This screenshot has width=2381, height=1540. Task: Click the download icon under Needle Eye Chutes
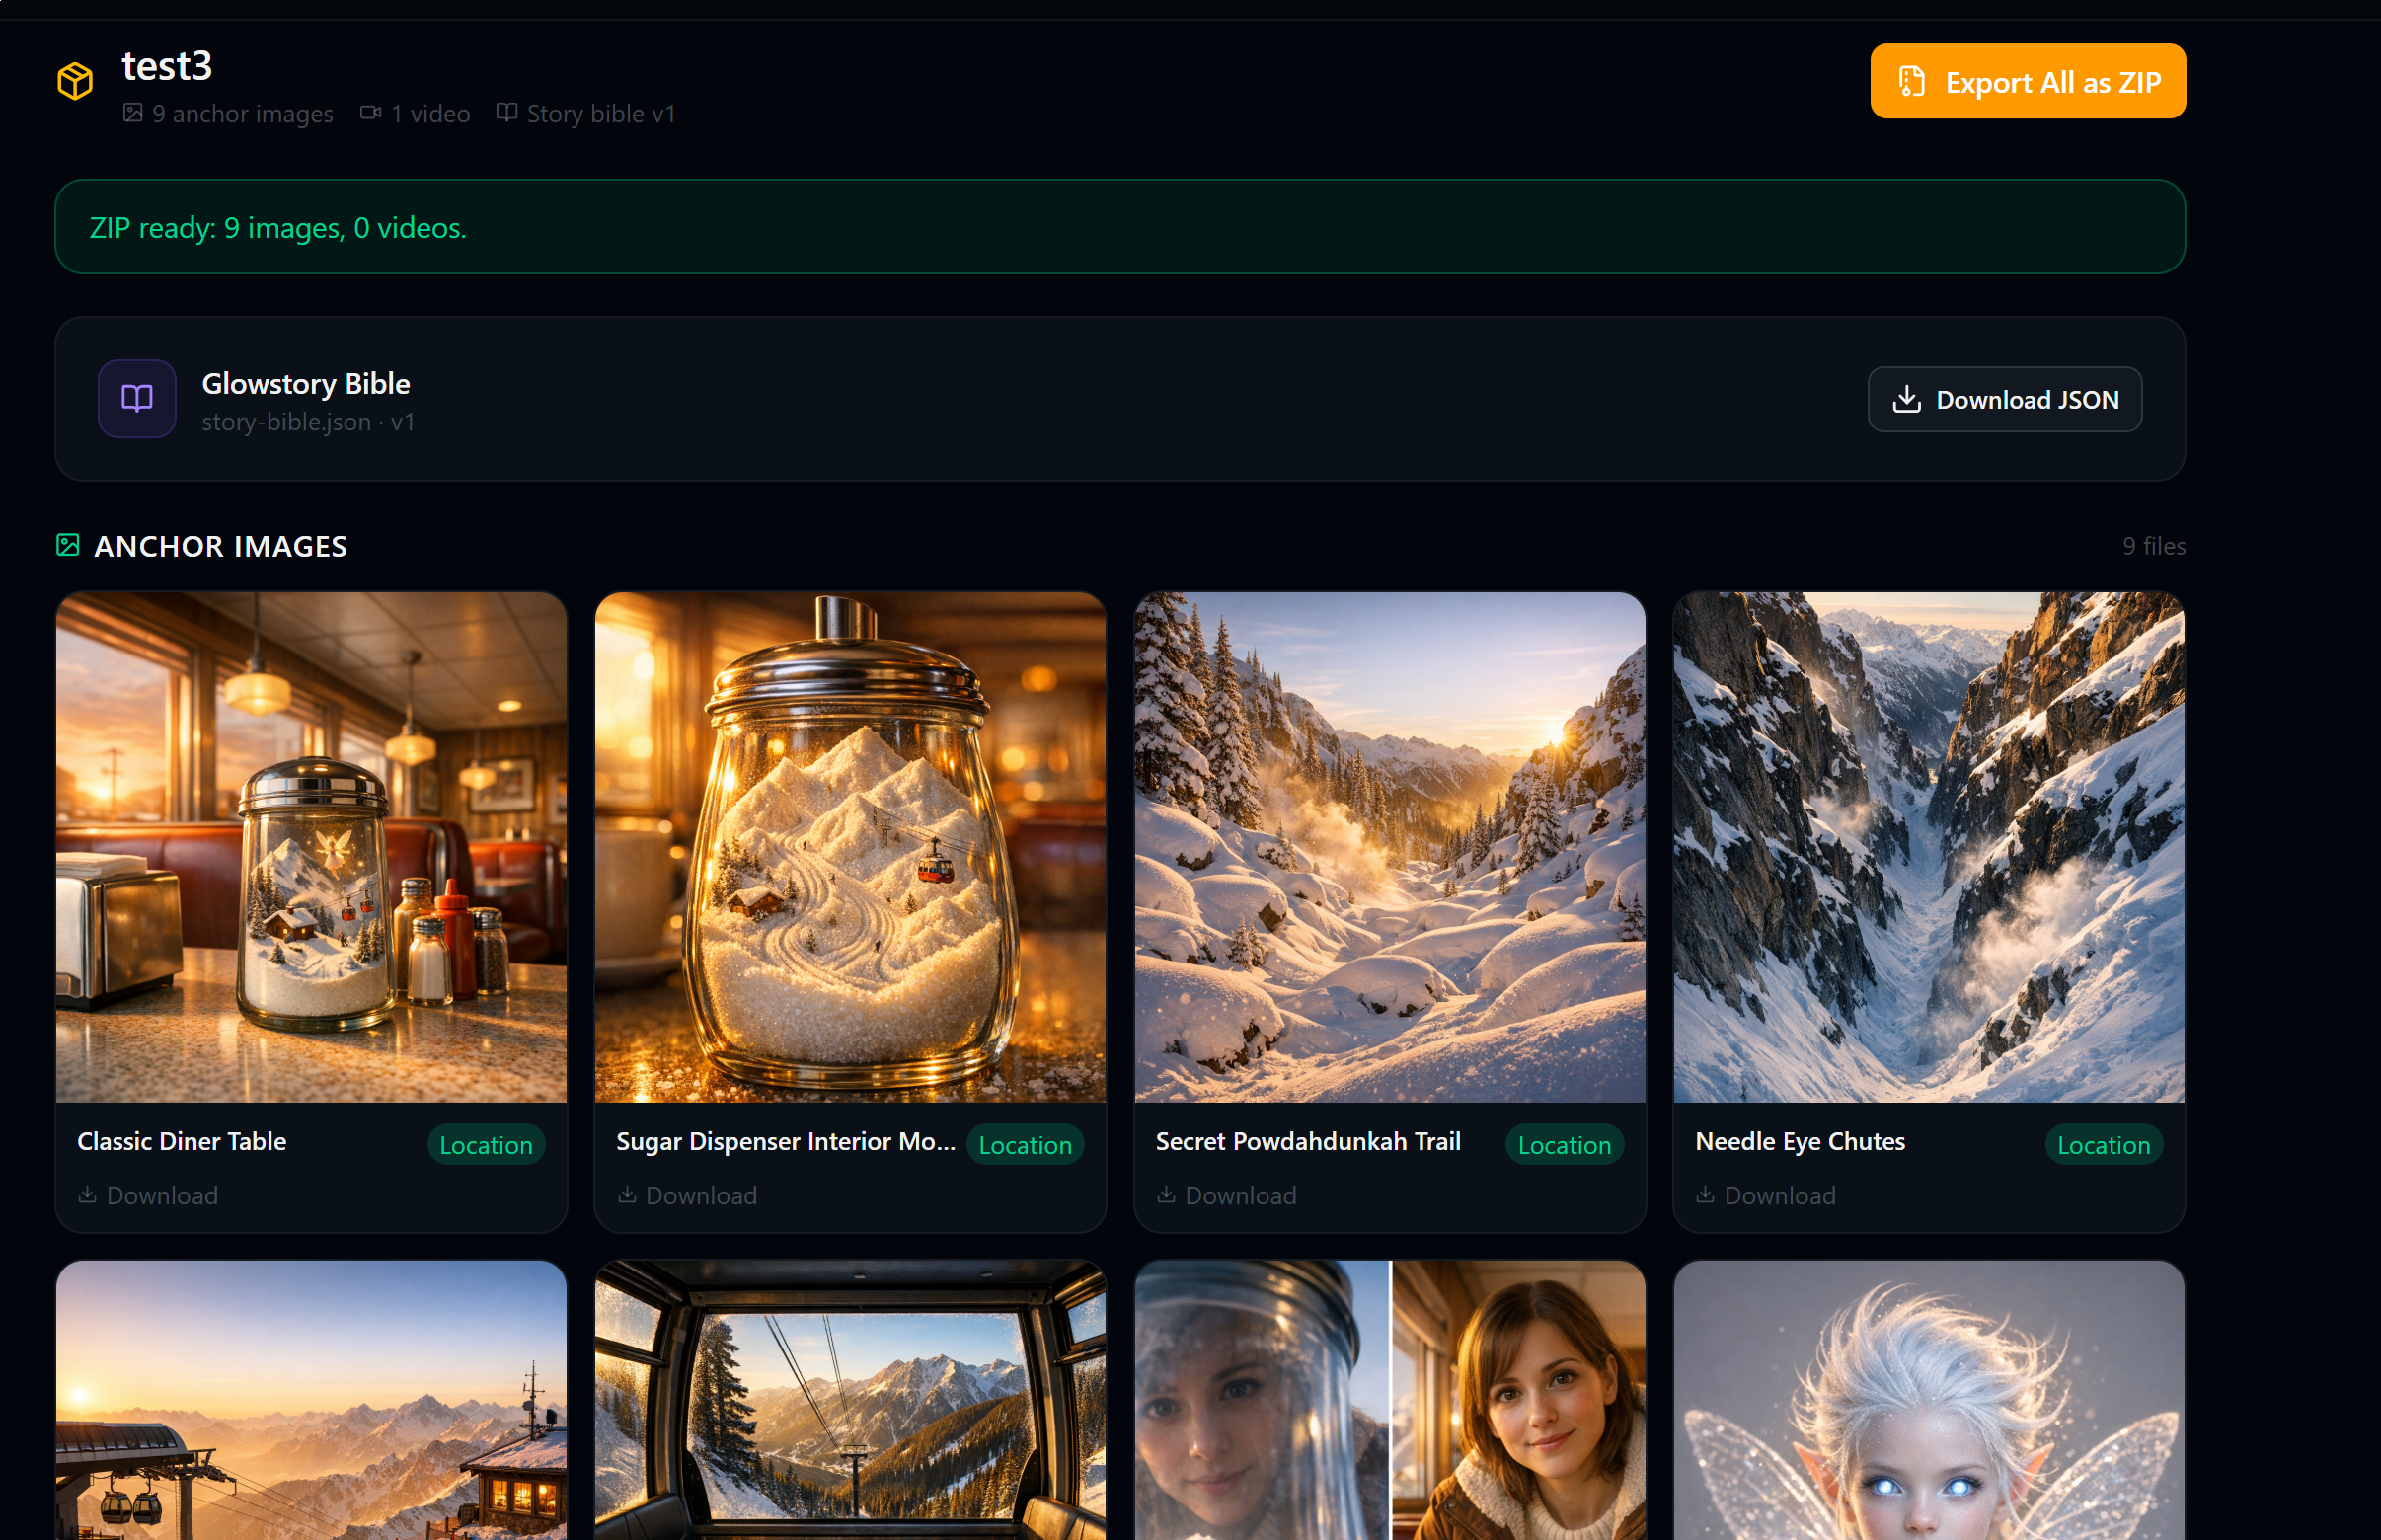(1705, 1195)
